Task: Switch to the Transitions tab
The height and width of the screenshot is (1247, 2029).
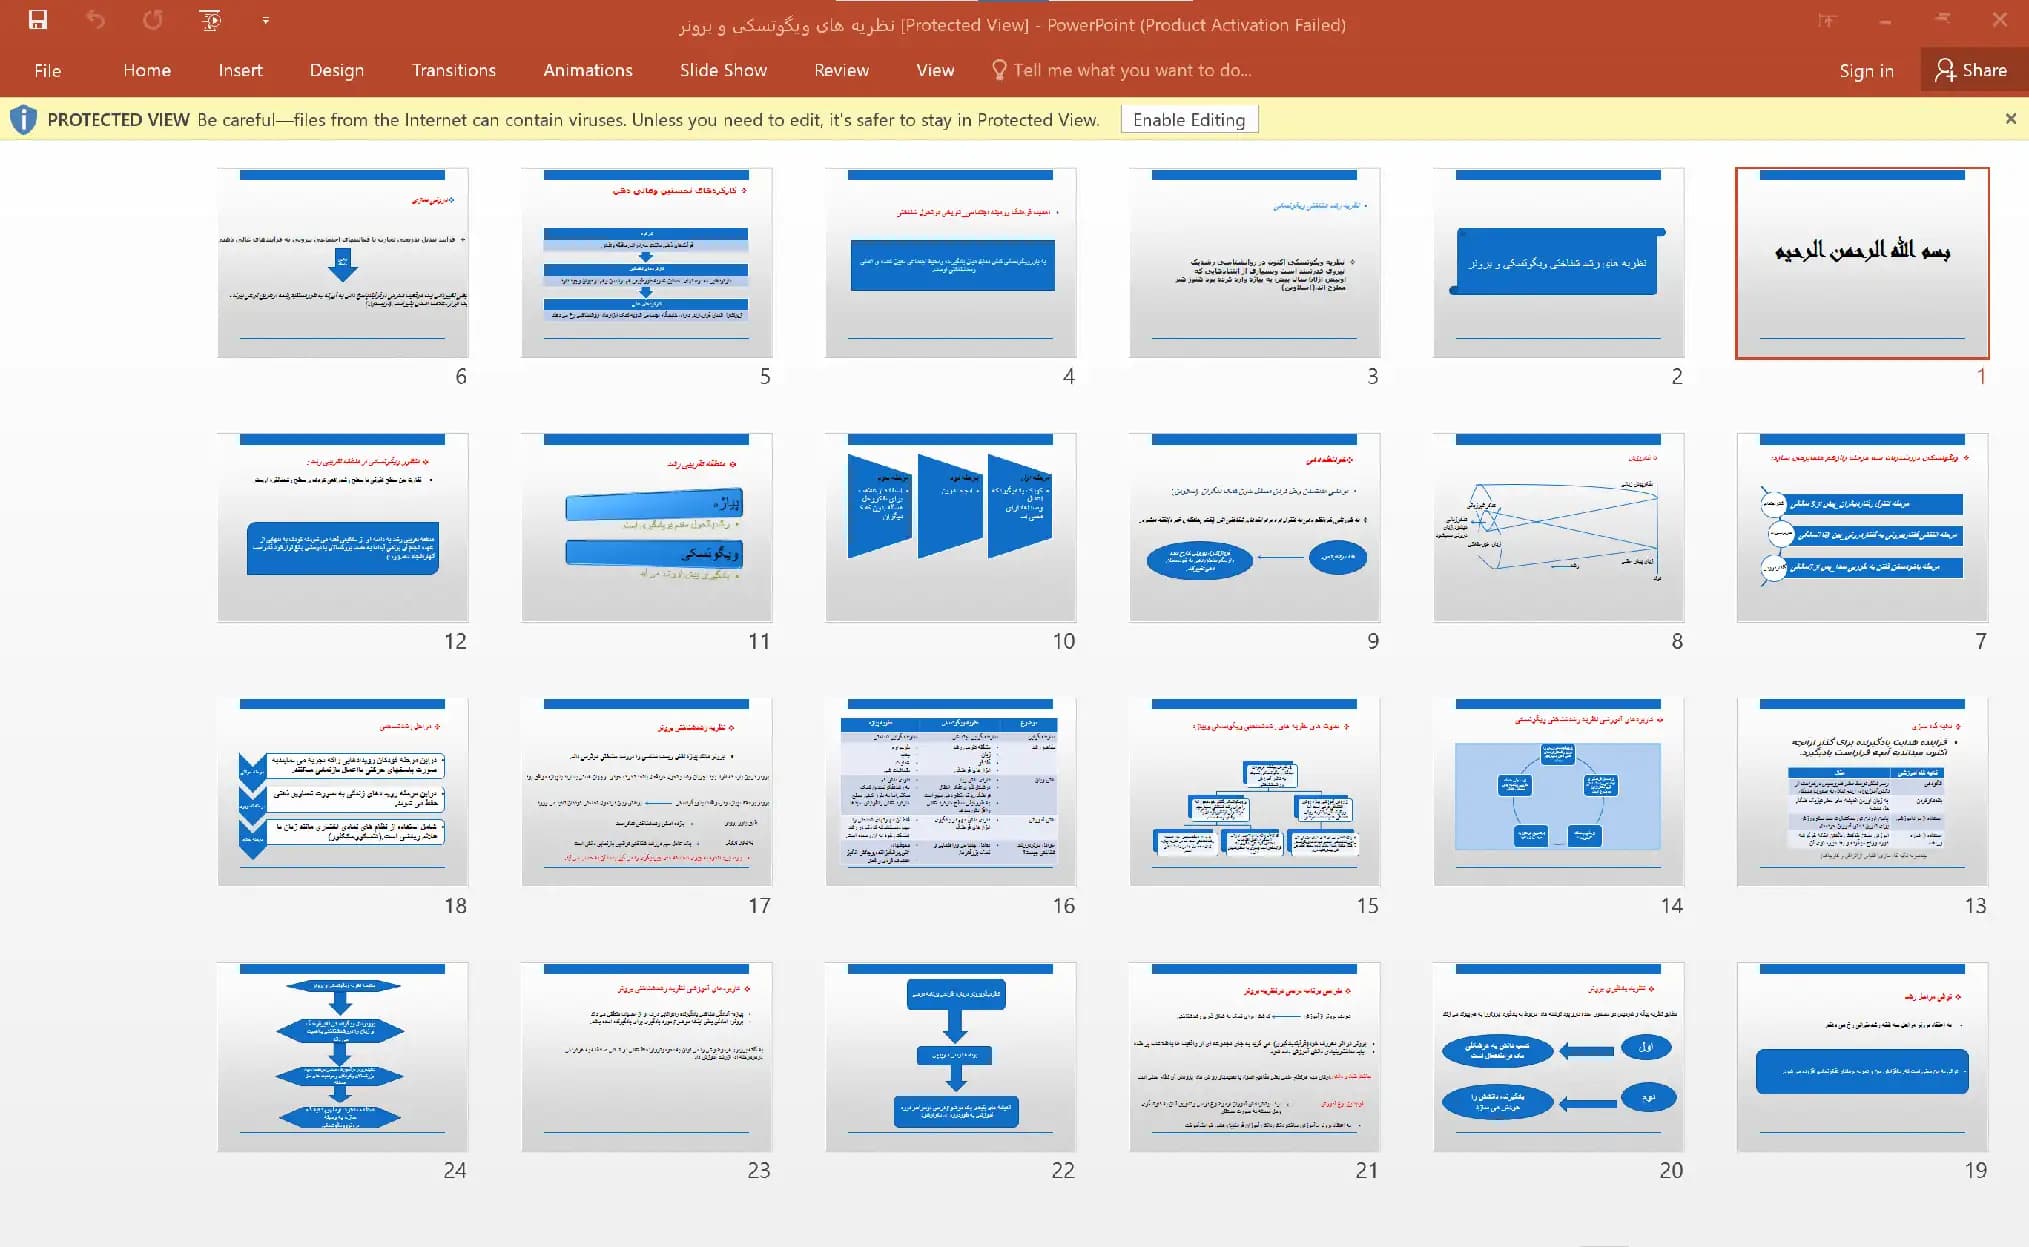Action: coord(453,70)
